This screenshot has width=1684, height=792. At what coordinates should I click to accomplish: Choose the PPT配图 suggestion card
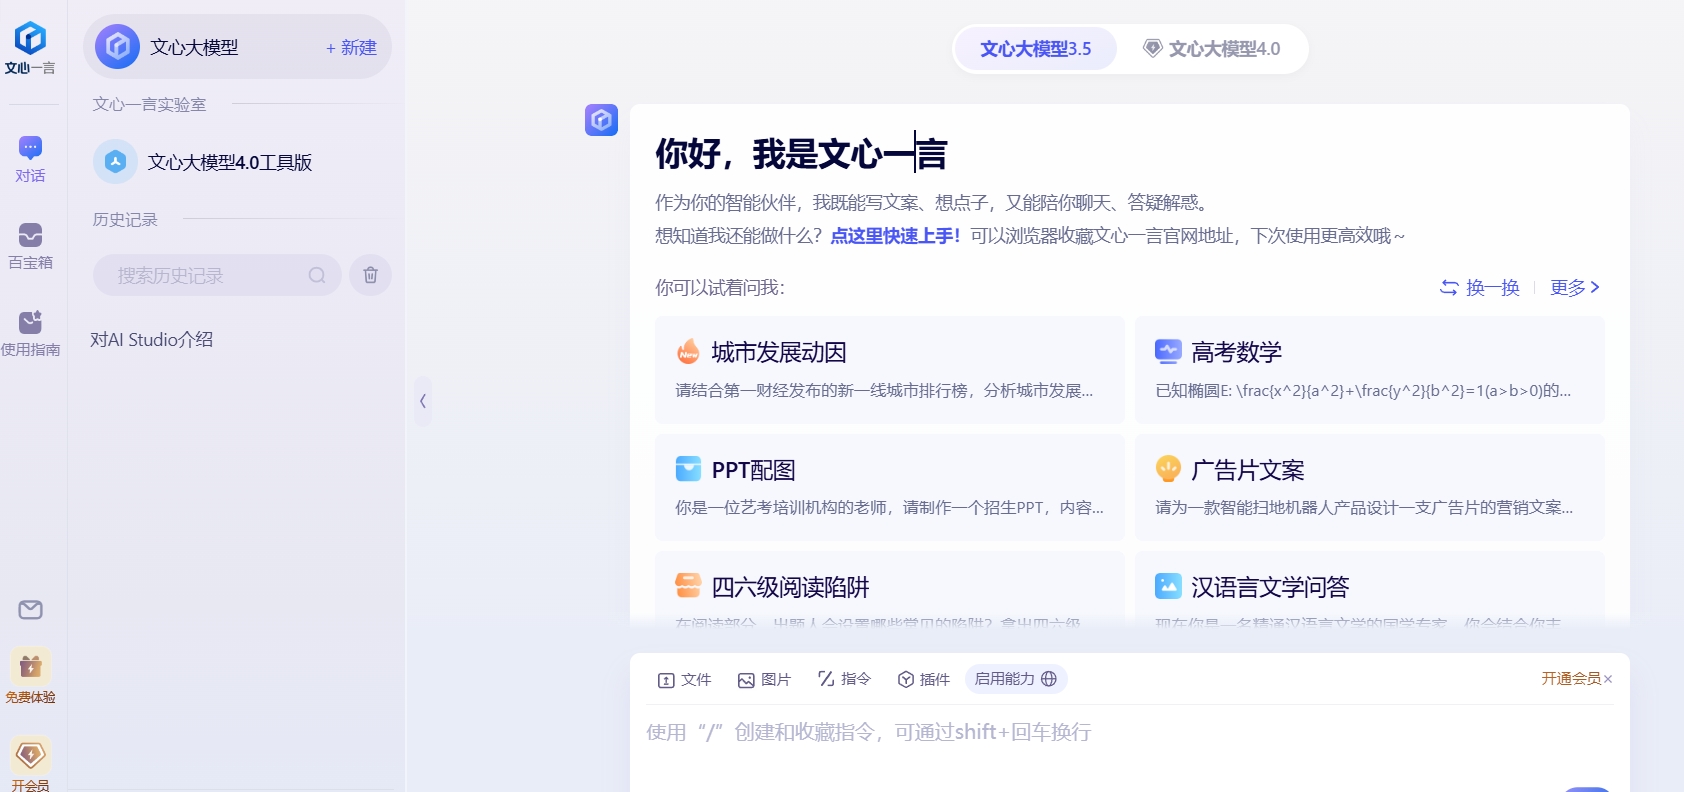point(890,487)
